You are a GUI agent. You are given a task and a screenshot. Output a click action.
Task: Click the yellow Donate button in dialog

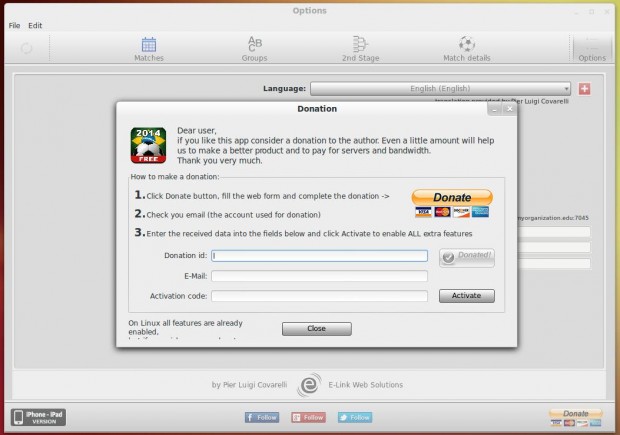click(451, 198)
